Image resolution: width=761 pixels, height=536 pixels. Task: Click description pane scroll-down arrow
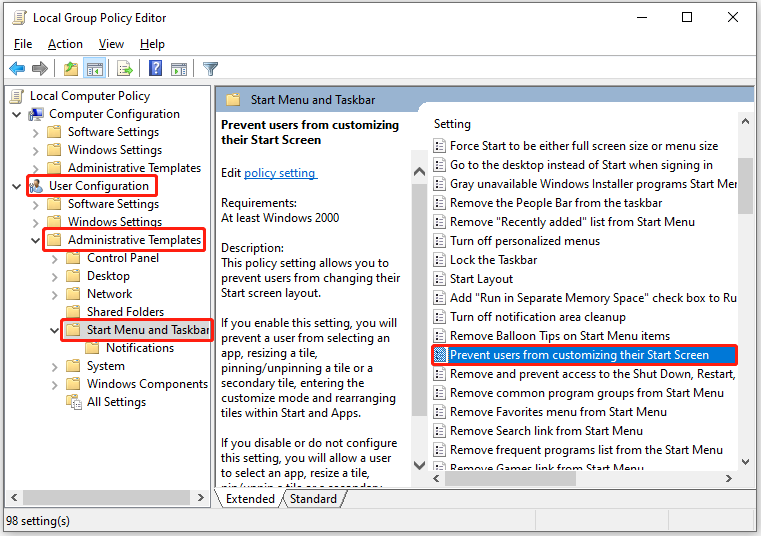click(x=419, y=465)
